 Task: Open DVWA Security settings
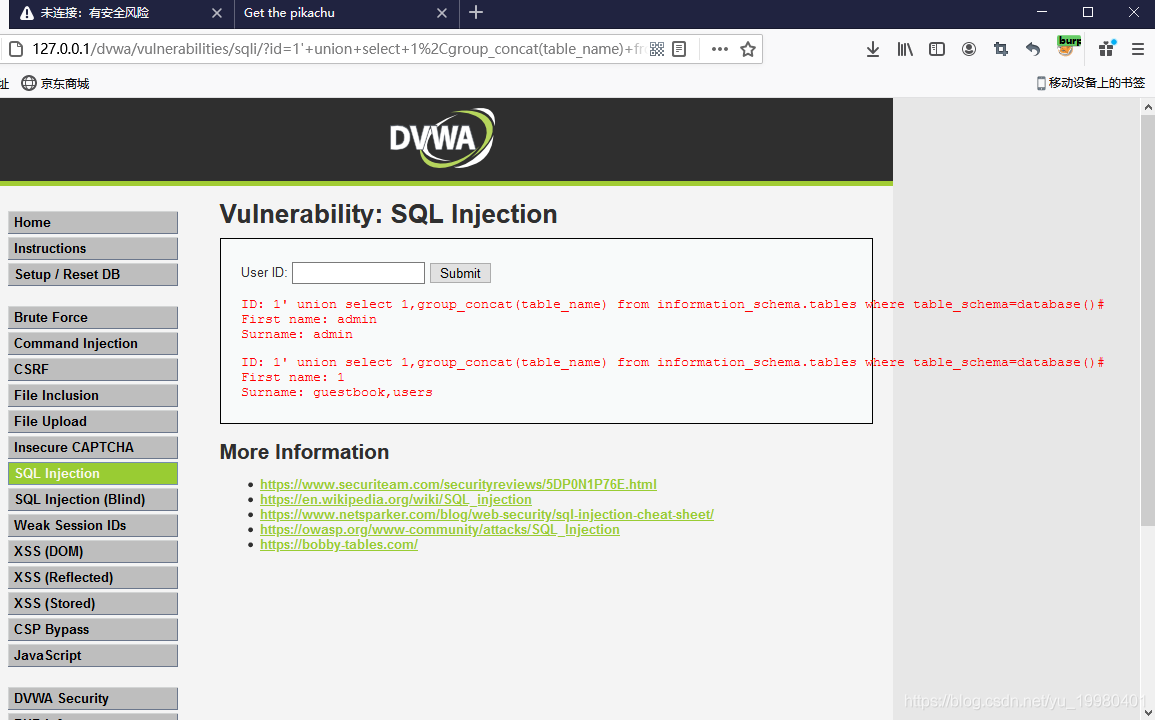93,699
